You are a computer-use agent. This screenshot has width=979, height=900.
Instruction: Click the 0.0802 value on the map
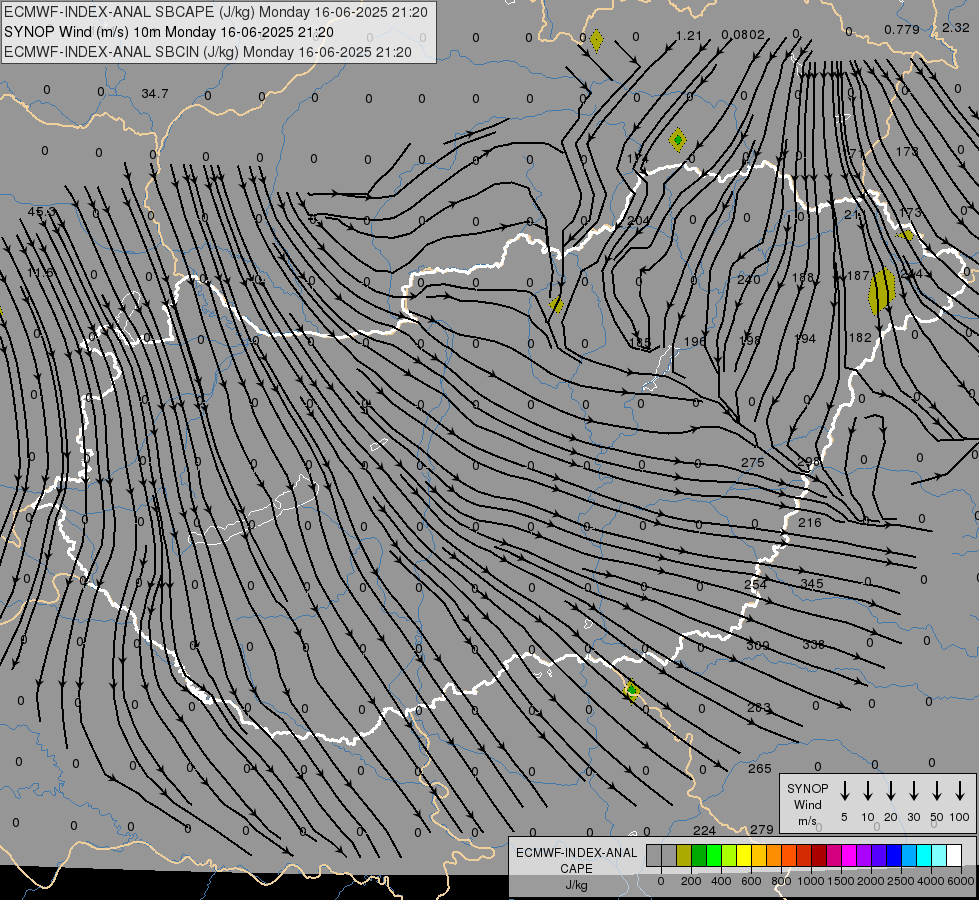743,35
